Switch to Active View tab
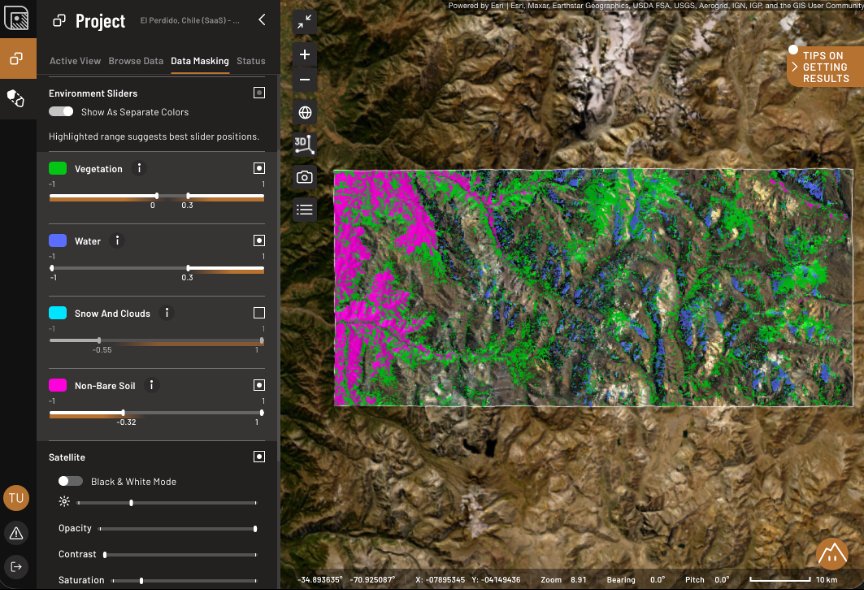 (75, 61)
